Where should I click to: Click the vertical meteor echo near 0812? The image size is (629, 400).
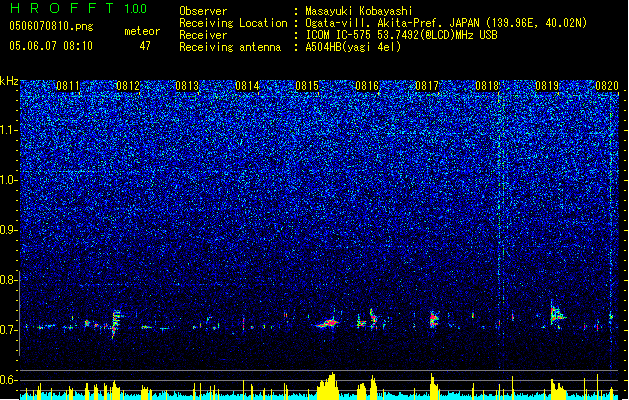point(116,323)
